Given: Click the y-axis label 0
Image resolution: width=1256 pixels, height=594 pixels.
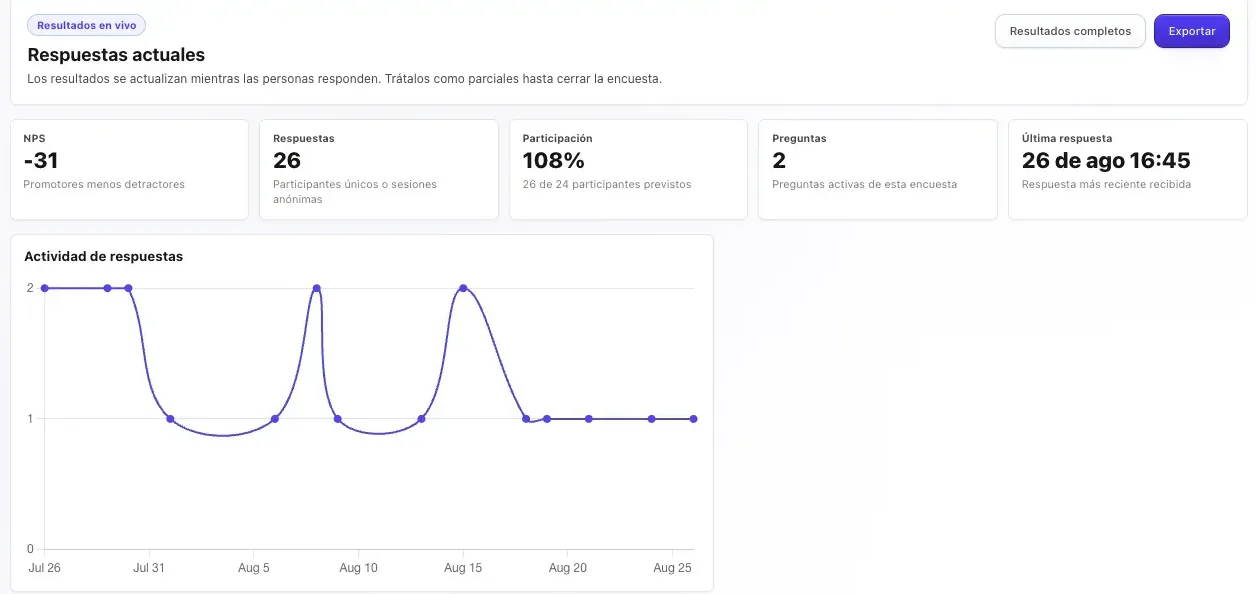Looking at the screenshot, I should coord(30,549).
